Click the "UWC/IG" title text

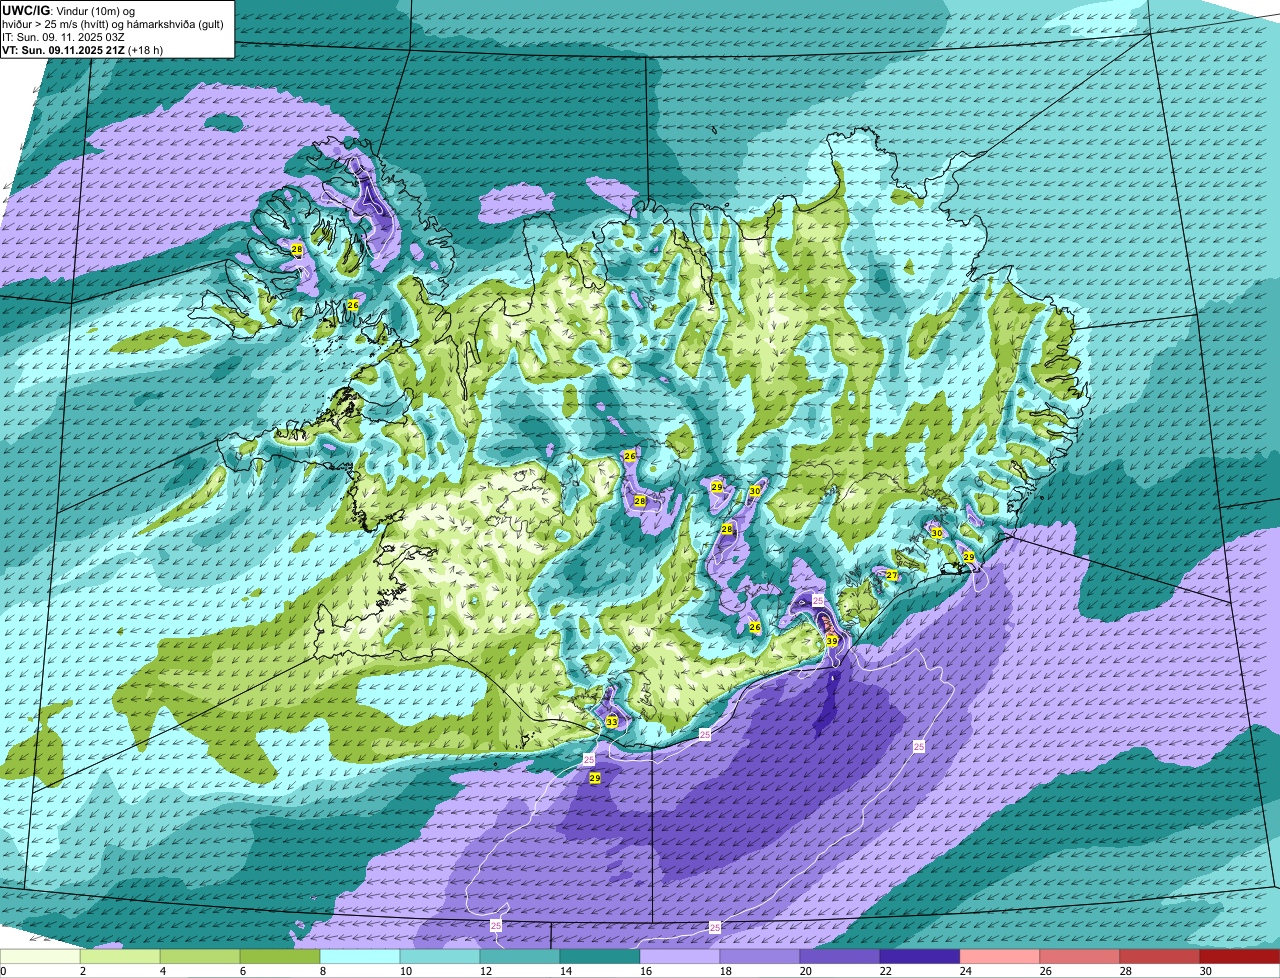click(x=24, y=10)
